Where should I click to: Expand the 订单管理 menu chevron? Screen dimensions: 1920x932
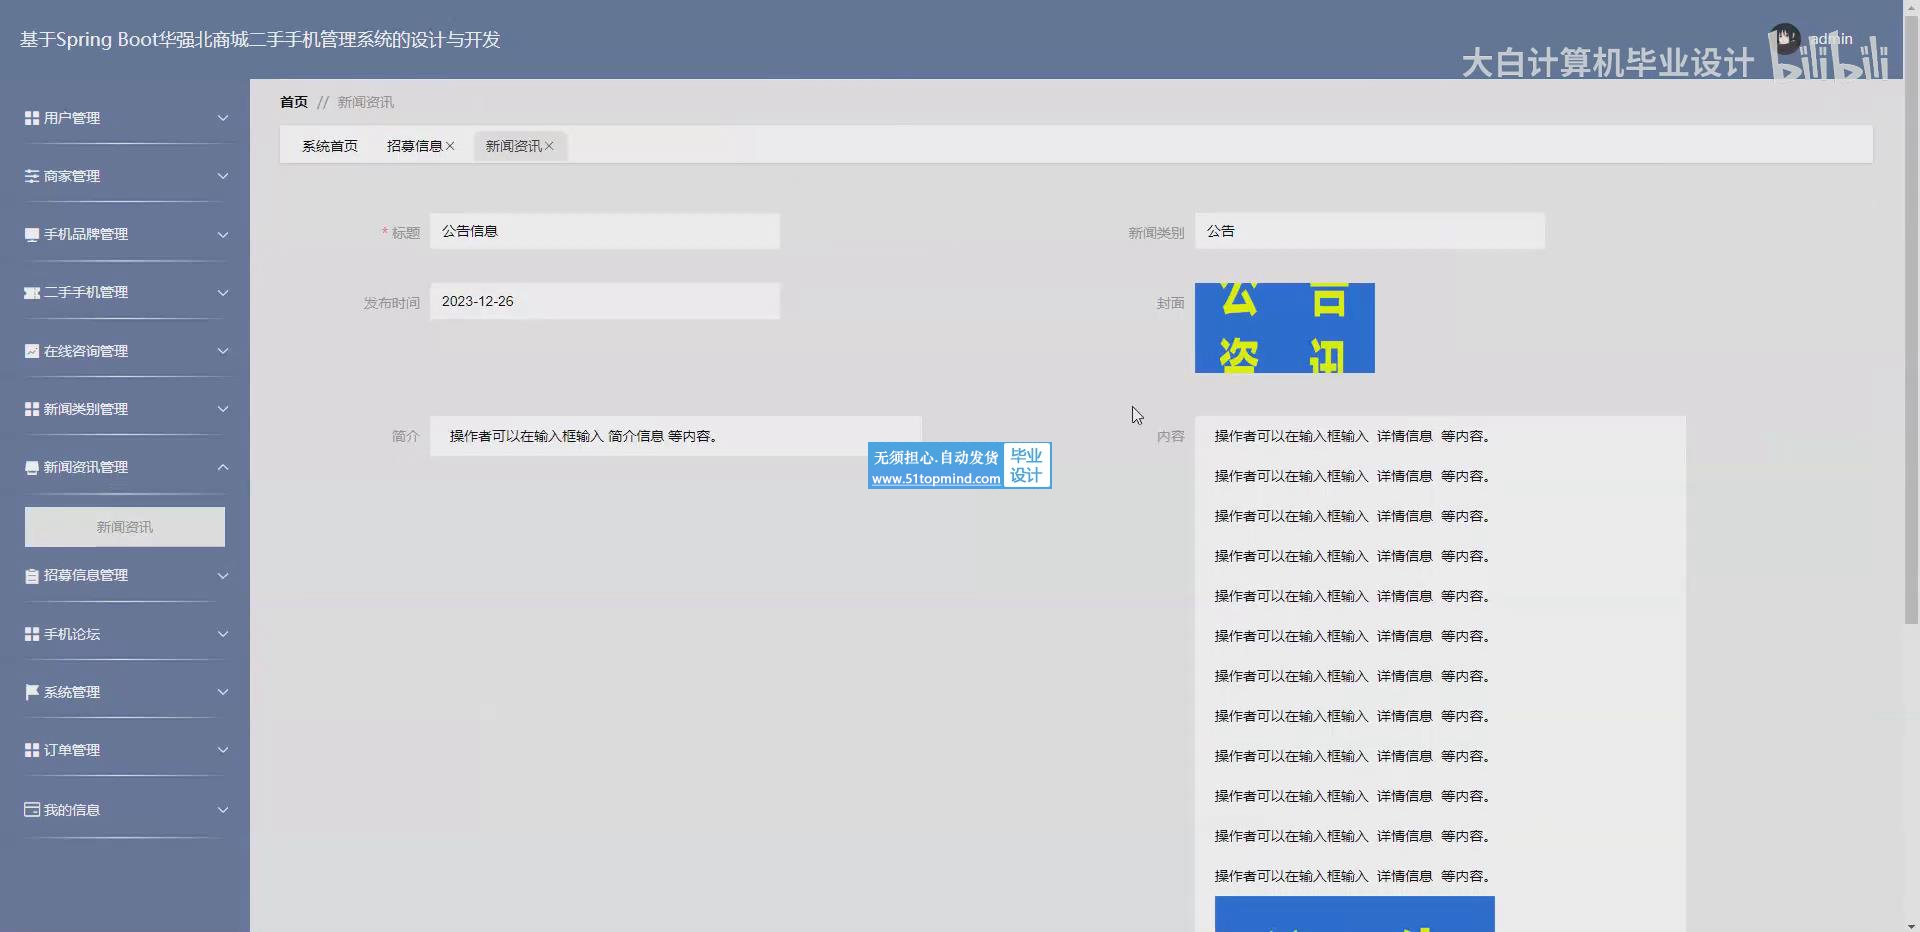pos(223,750)
